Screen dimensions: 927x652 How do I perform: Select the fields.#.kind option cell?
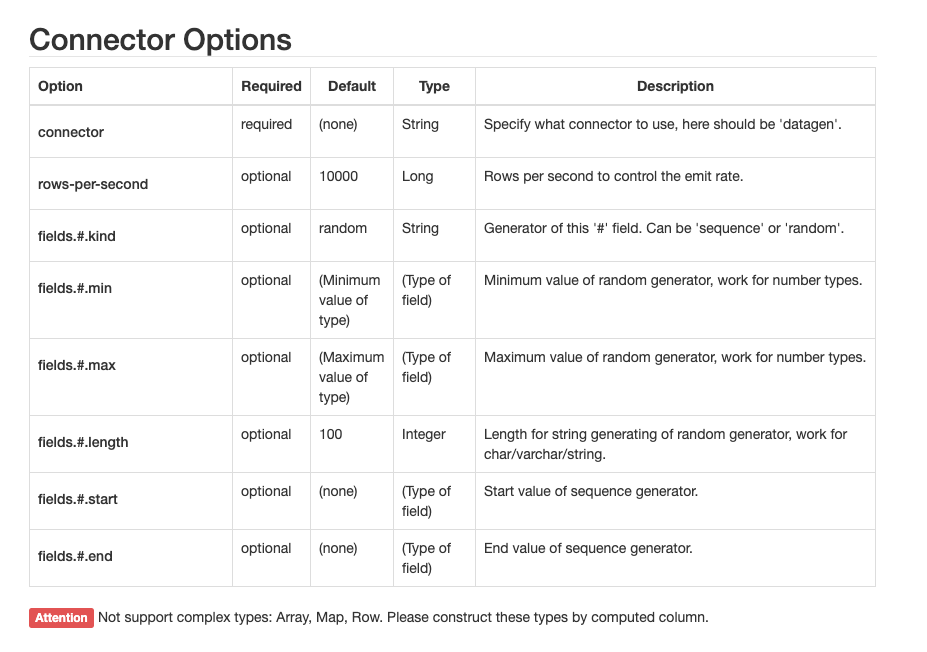click(83, 236)
